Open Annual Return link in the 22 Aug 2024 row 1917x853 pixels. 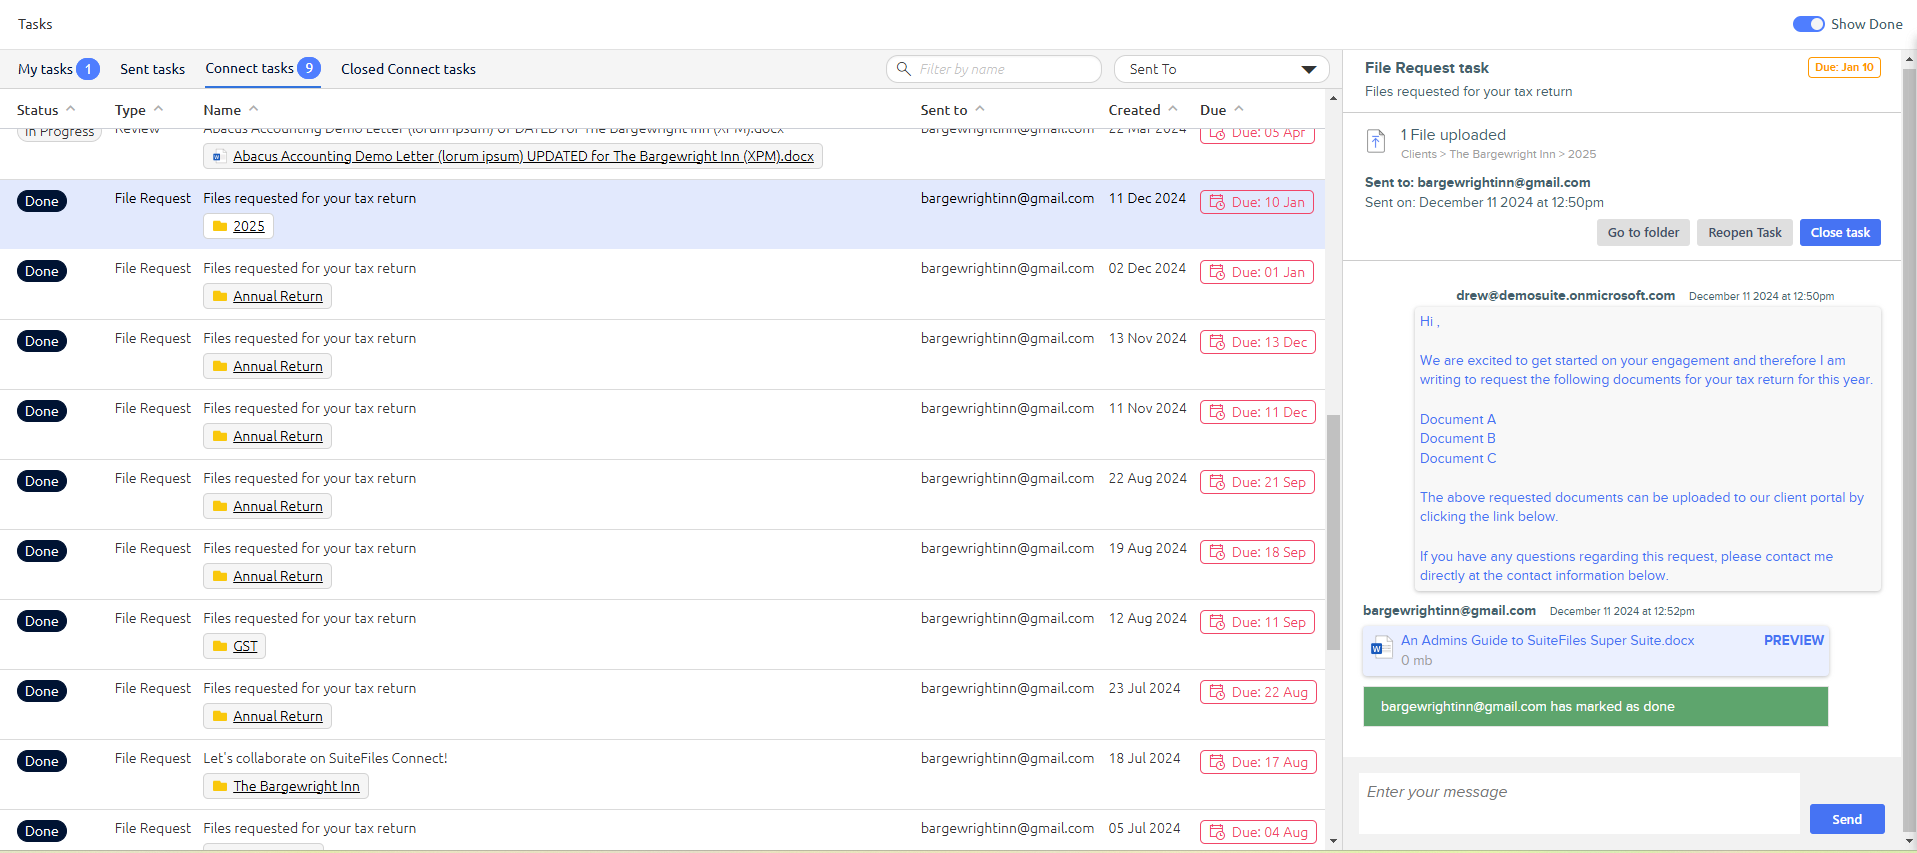278,507
